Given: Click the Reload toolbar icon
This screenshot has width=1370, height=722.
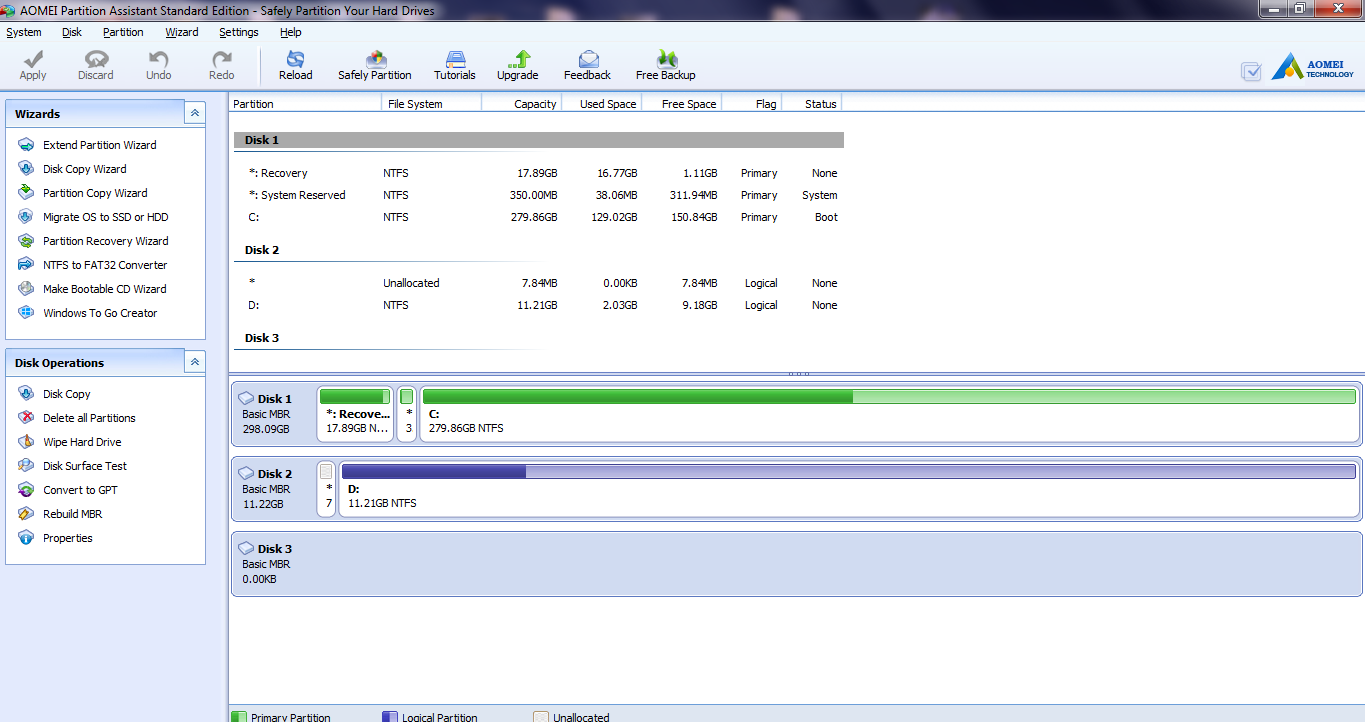Looking at the screenshot, I should (295, 59).
